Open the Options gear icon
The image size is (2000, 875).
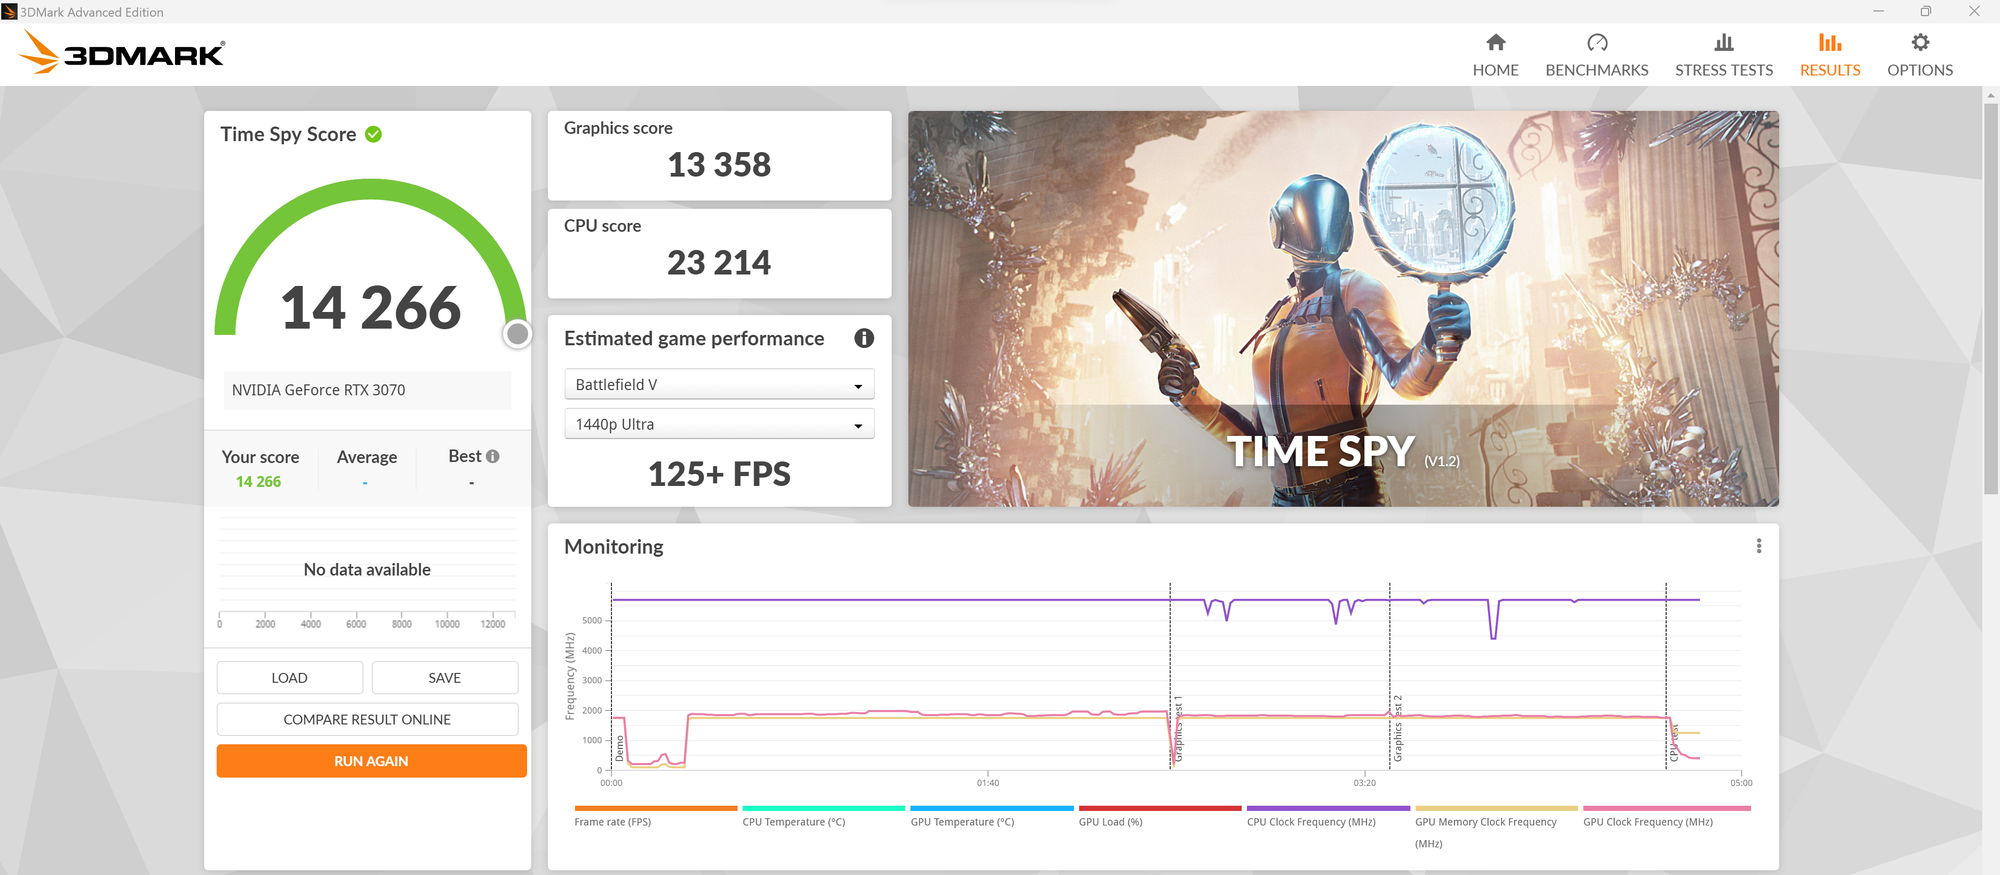1920,42
